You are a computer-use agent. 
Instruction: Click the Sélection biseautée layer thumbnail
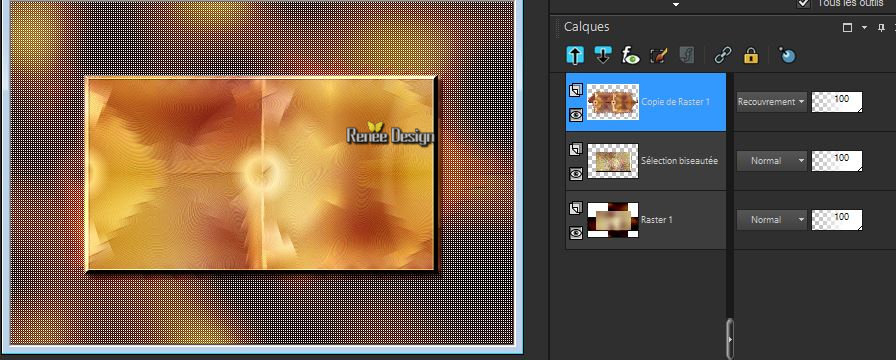(x=613, y=161)
